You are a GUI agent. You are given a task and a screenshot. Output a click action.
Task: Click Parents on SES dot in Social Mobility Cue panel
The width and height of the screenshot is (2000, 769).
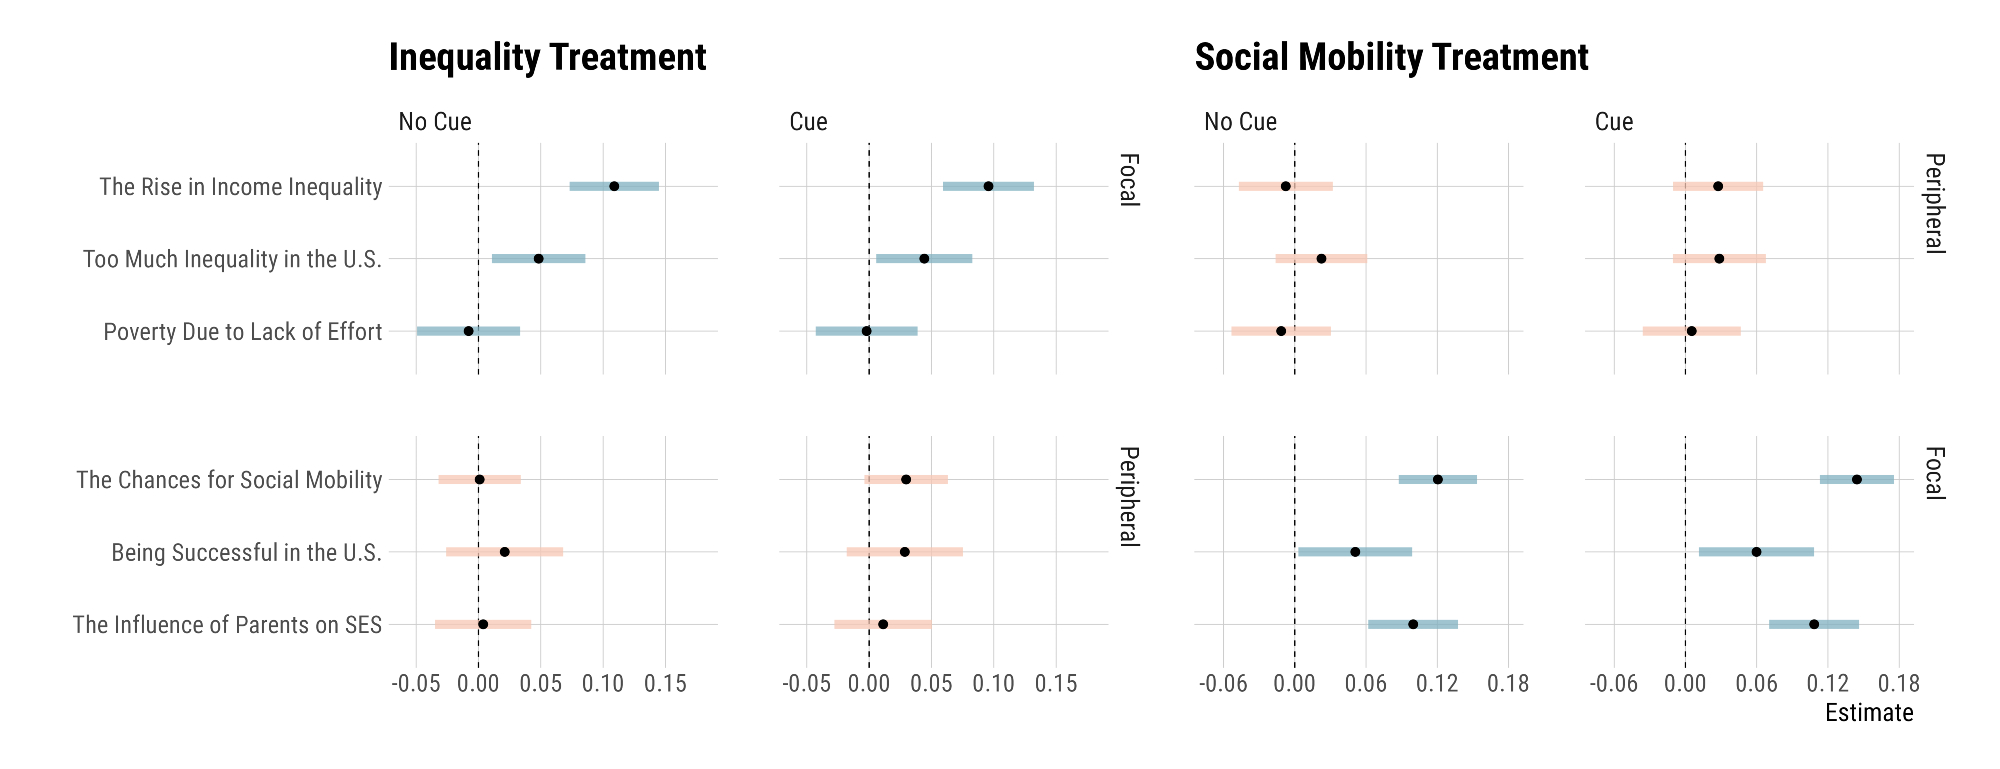pos(1814,624)
